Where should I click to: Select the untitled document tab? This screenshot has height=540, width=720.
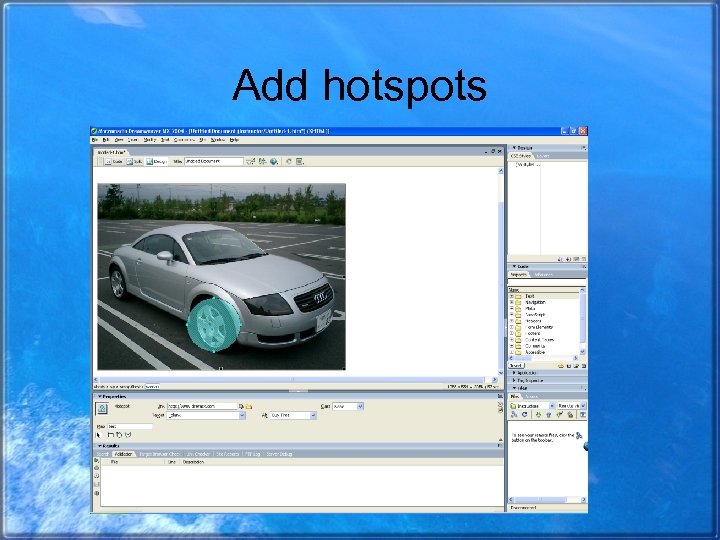(x=112, y=152)
